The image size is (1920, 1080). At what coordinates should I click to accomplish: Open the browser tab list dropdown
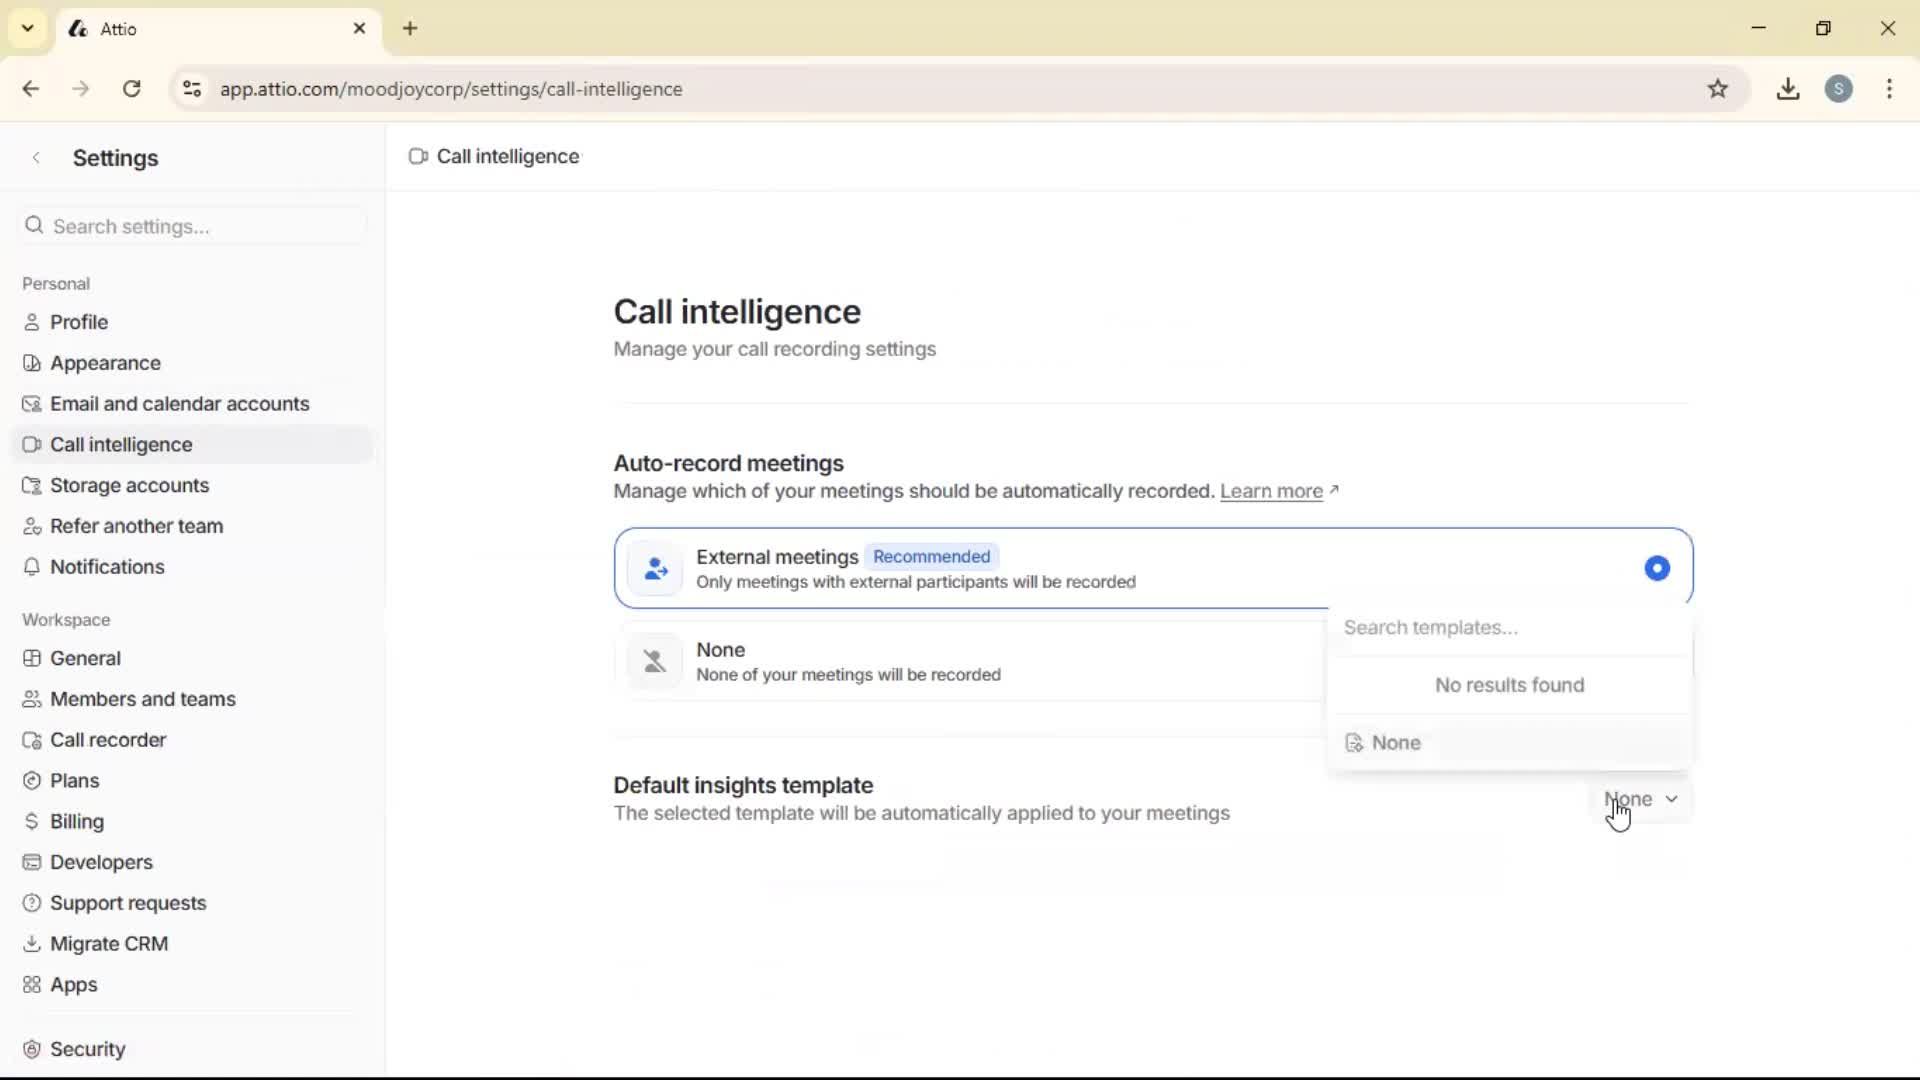point(27,28)
